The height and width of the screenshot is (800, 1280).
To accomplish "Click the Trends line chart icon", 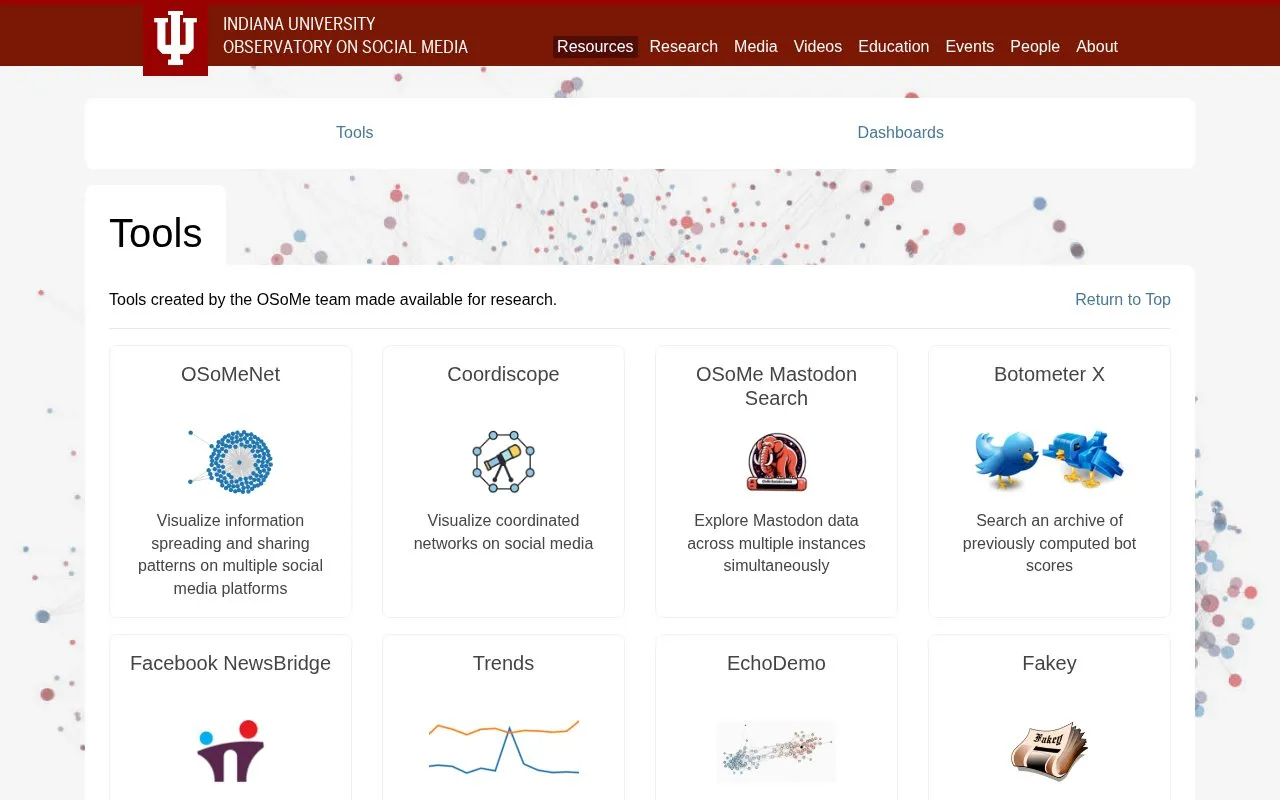I will (503, 748).
